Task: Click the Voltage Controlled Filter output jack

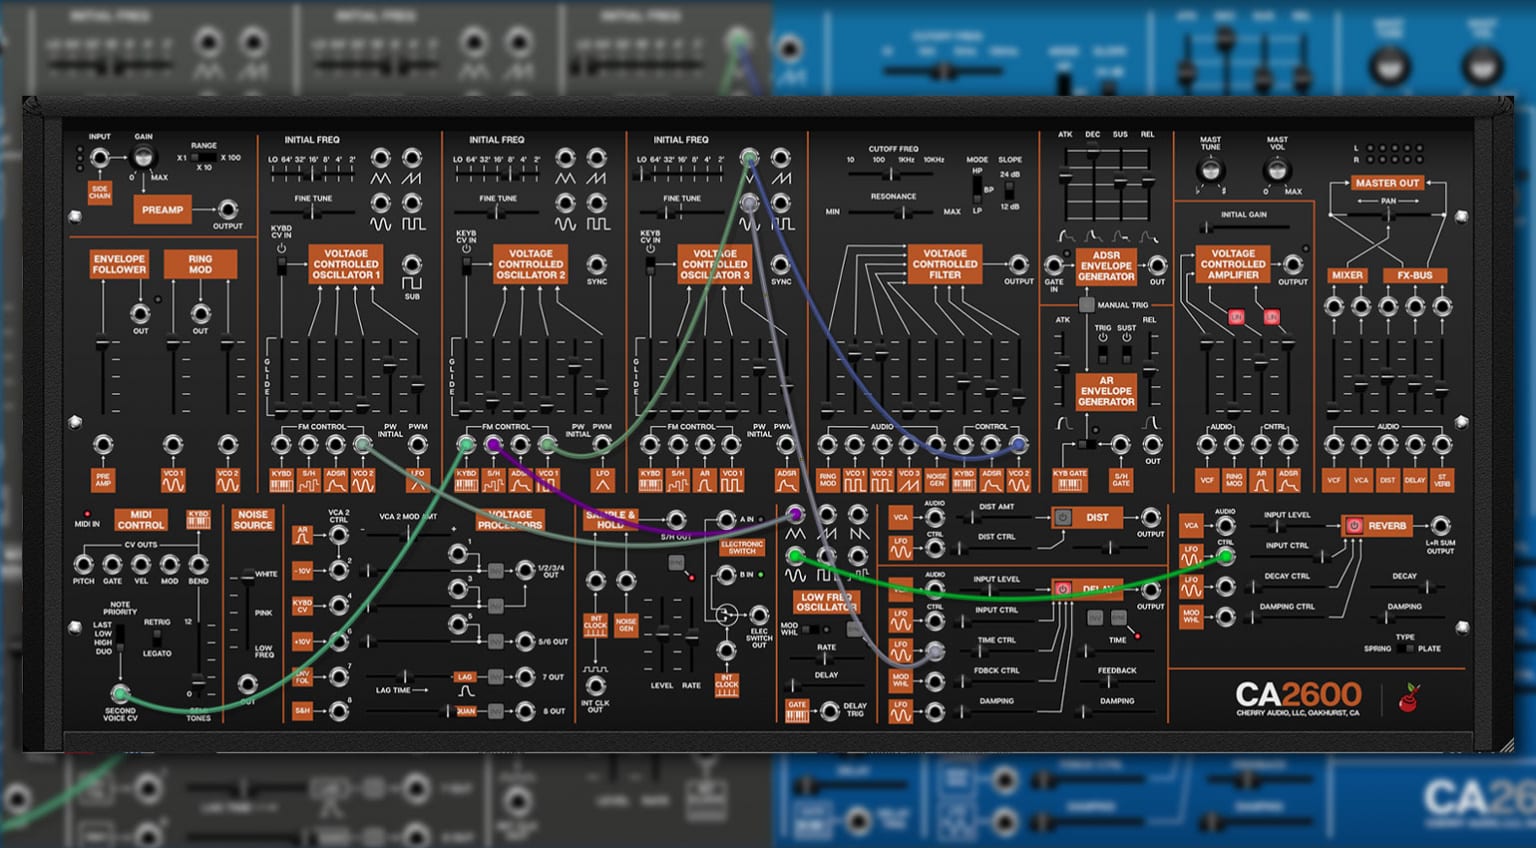Action: click(1018, 265)
